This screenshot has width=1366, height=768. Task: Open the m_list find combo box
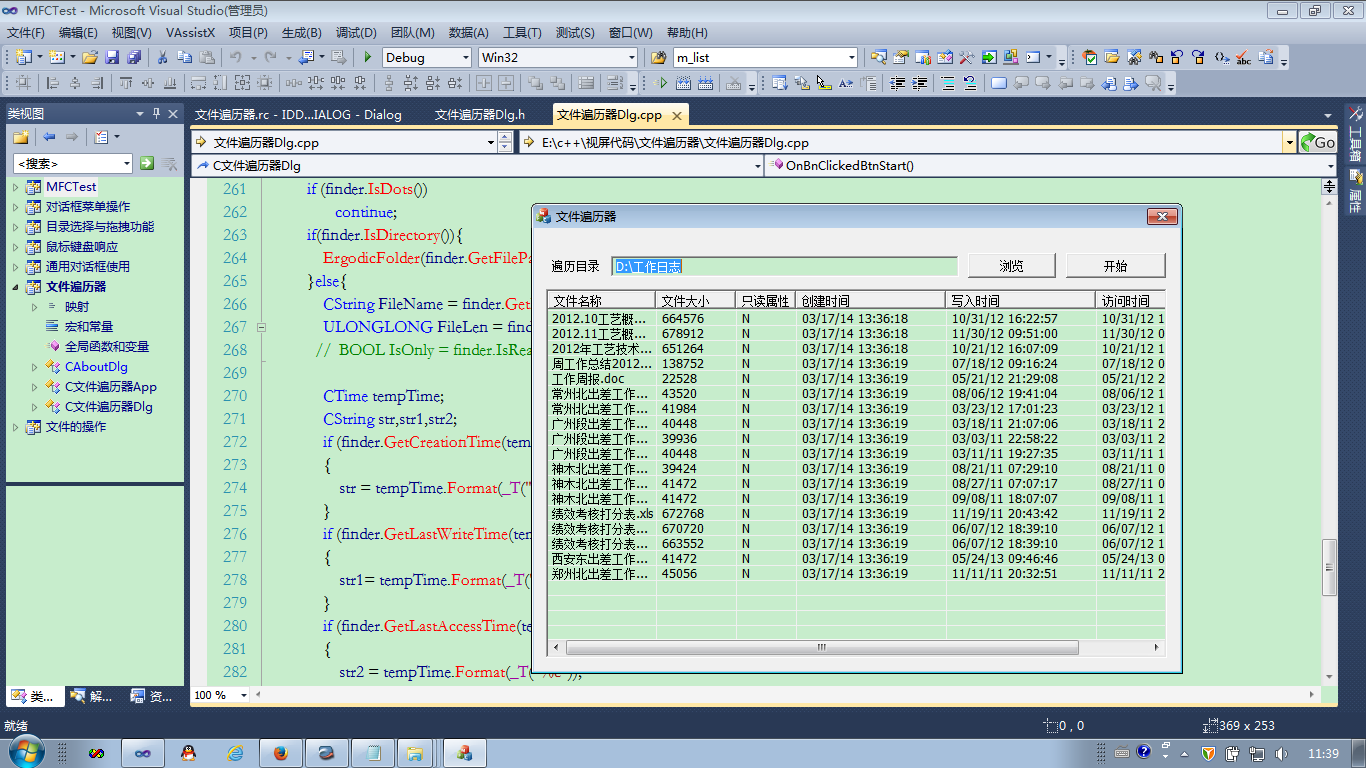(x=851, y=58)
